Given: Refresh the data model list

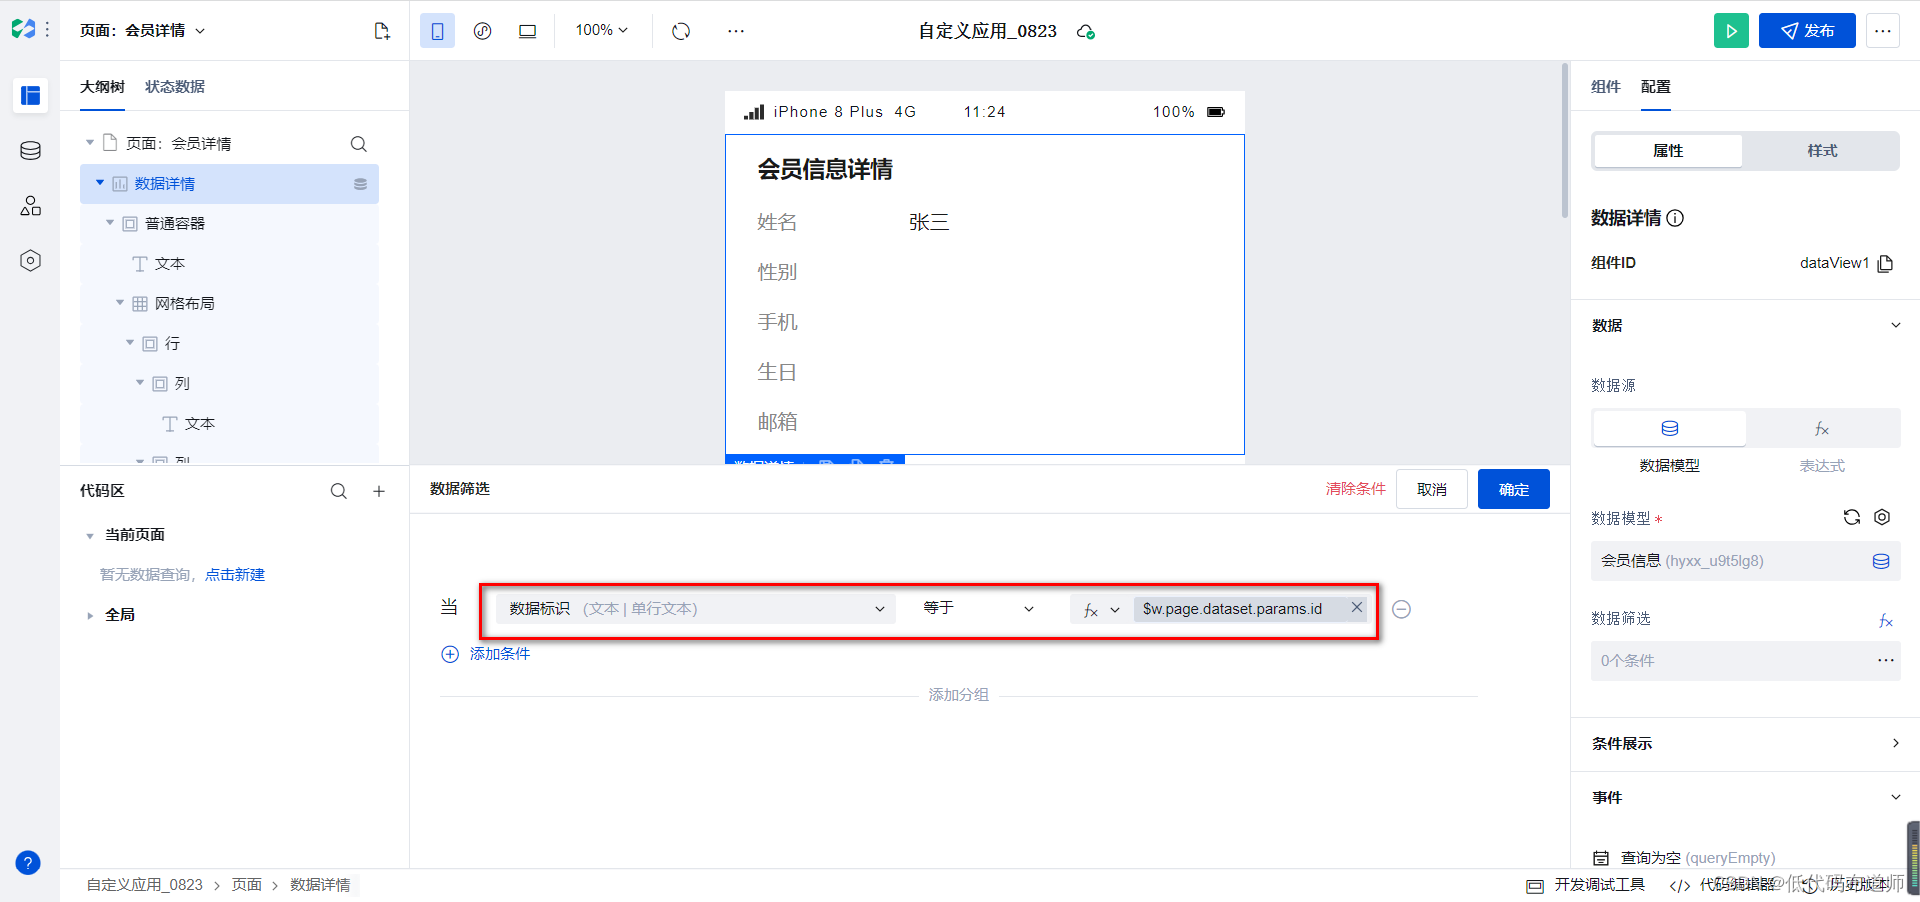Looking at the screenshot, I should 1852,517.
